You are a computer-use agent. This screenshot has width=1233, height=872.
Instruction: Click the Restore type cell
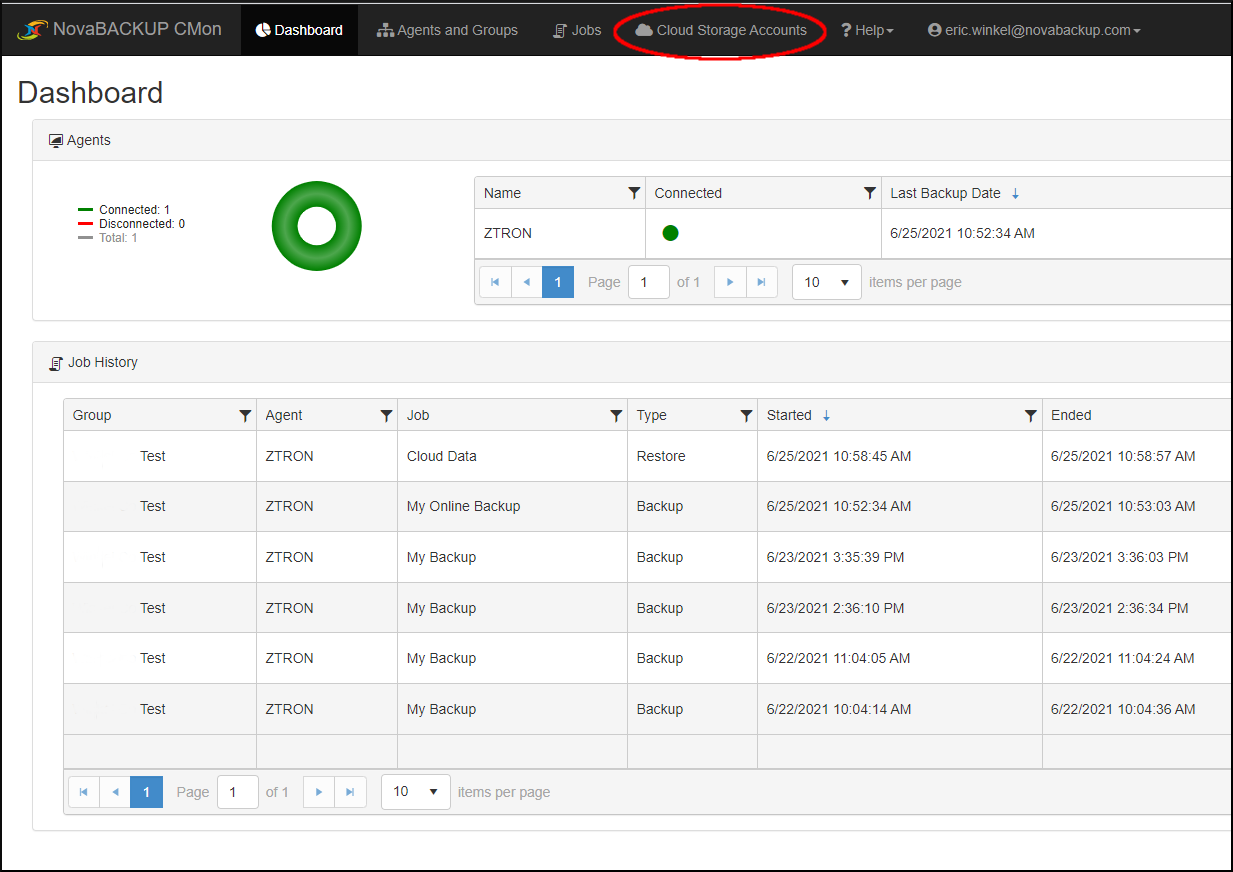[x=661, y=457]
